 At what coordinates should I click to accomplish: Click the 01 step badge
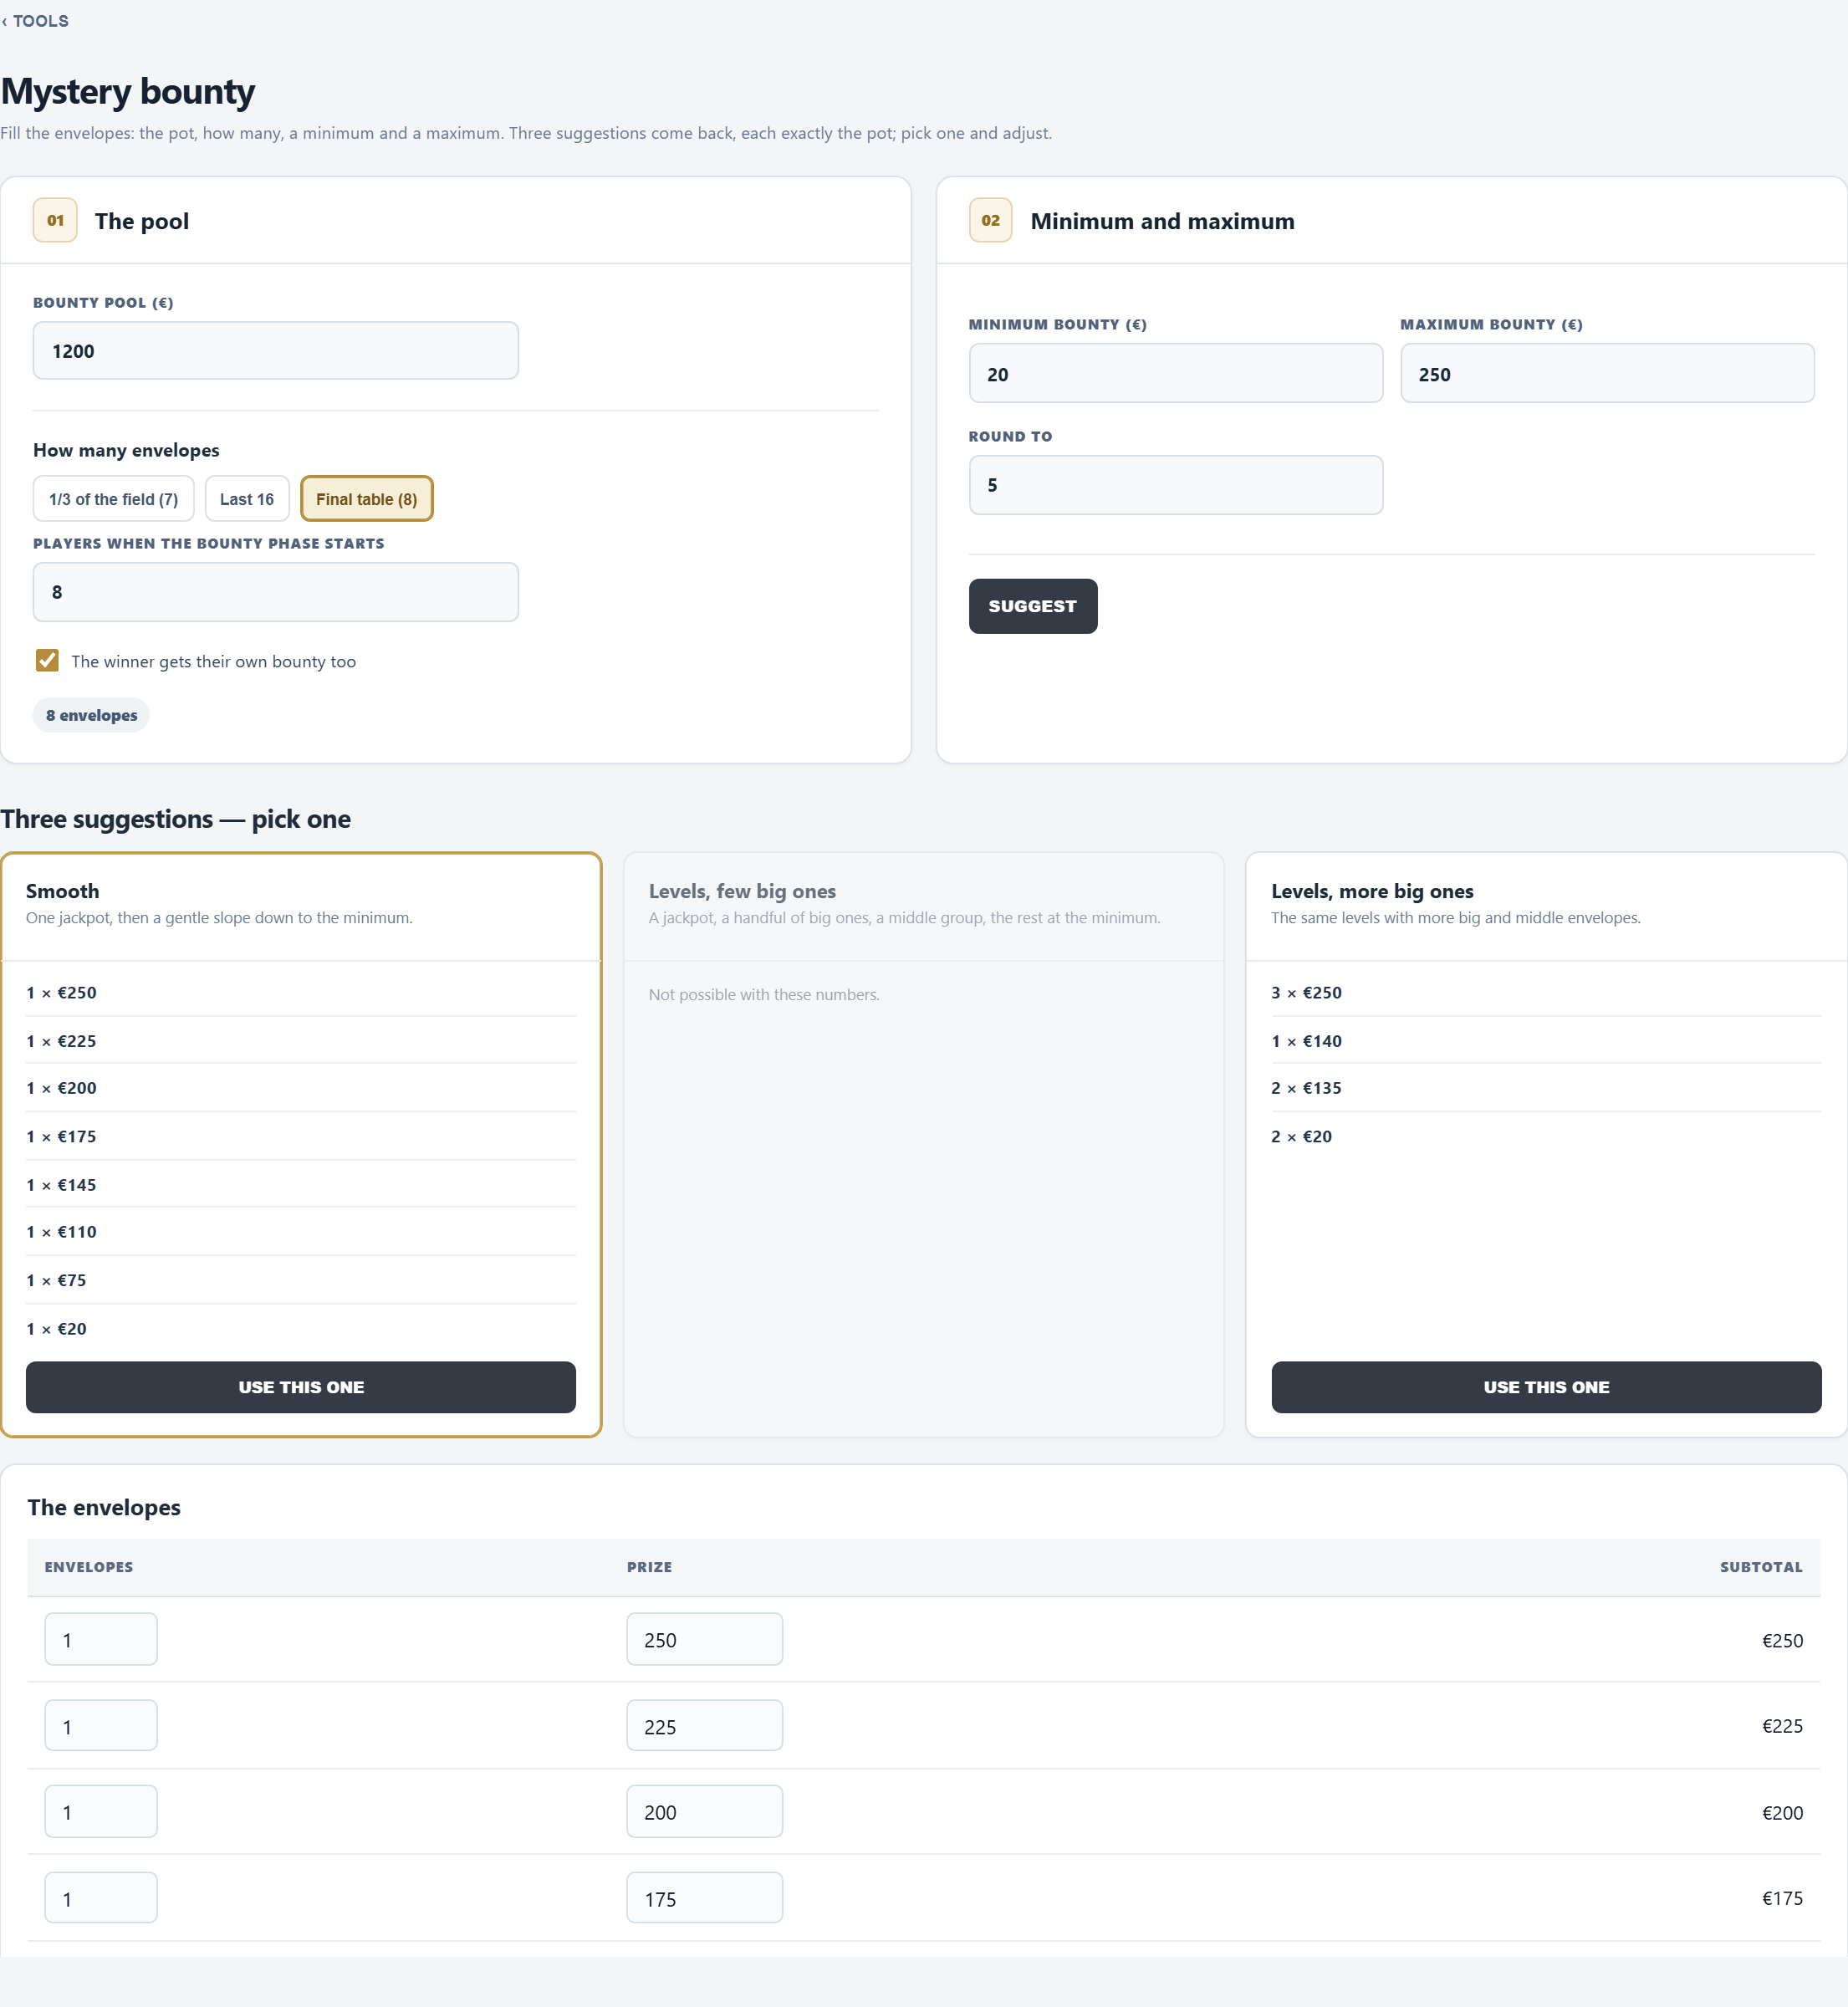coord(55,220)
